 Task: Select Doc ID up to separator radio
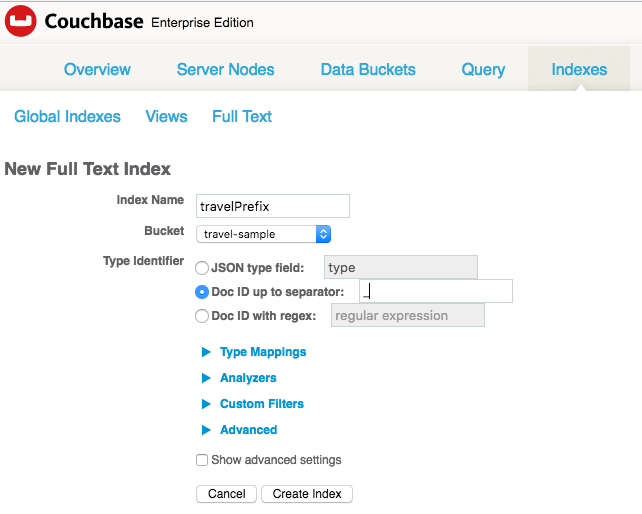(202, 292)
